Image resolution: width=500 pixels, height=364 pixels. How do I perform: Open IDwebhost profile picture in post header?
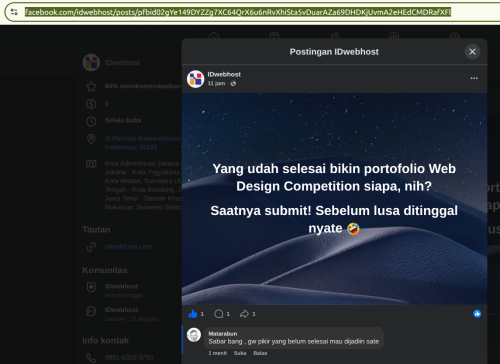click(x=195, y=79)
